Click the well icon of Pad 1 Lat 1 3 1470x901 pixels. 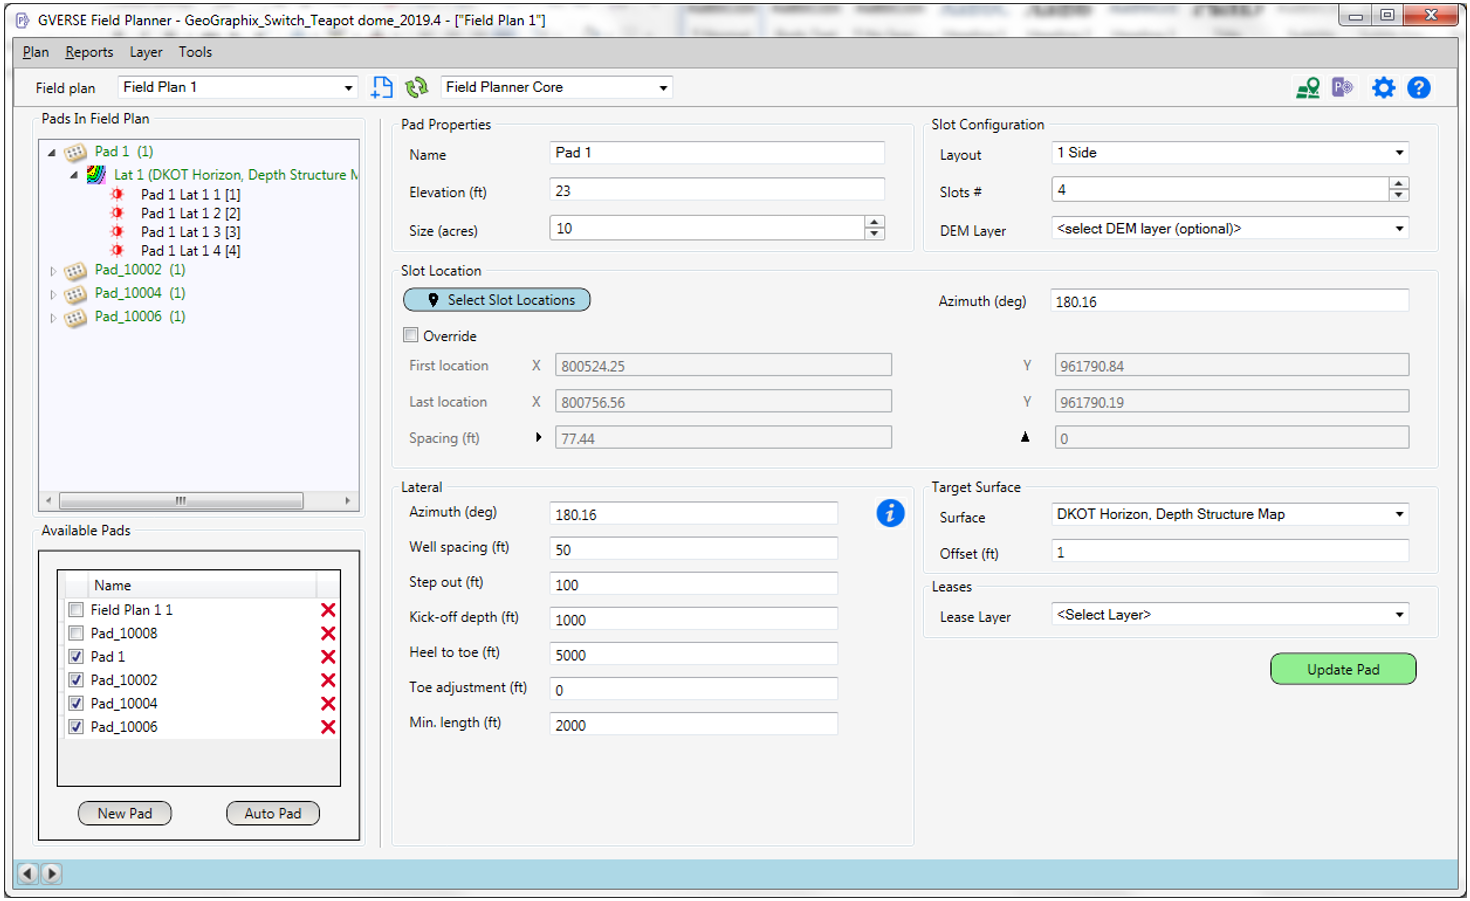117,232
